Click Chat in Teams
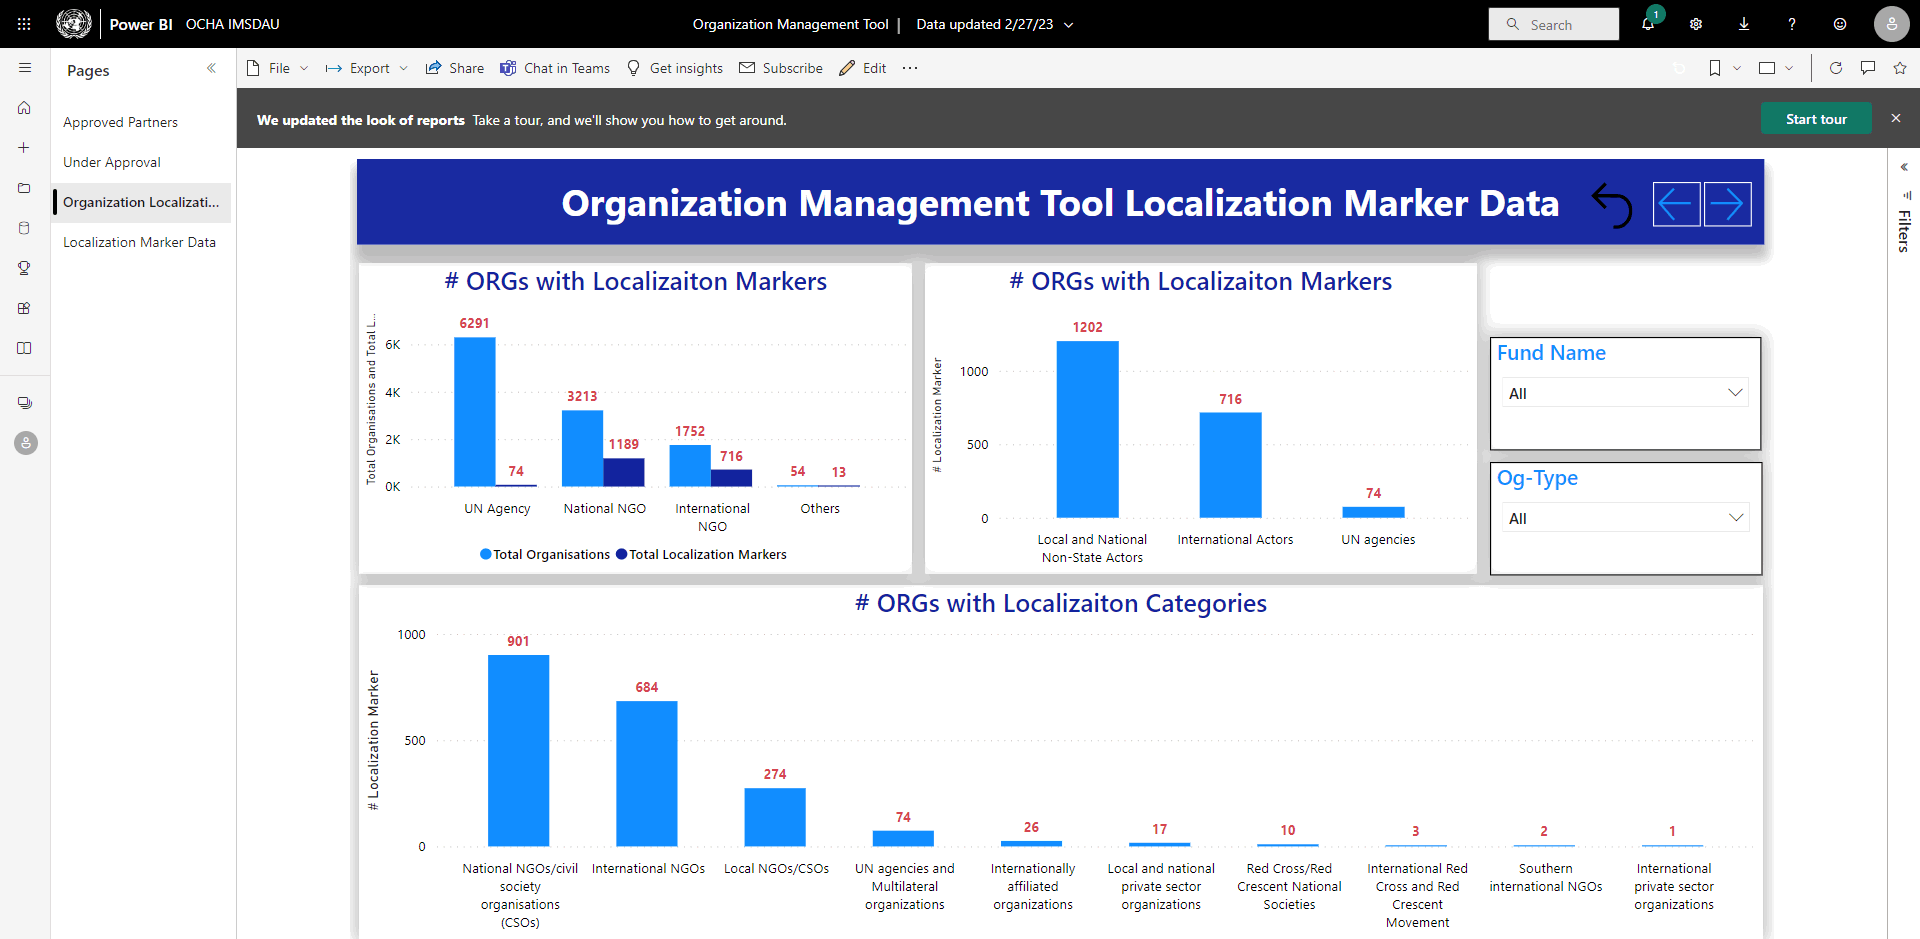This screenshot has width=1920, height=939. 555,68
